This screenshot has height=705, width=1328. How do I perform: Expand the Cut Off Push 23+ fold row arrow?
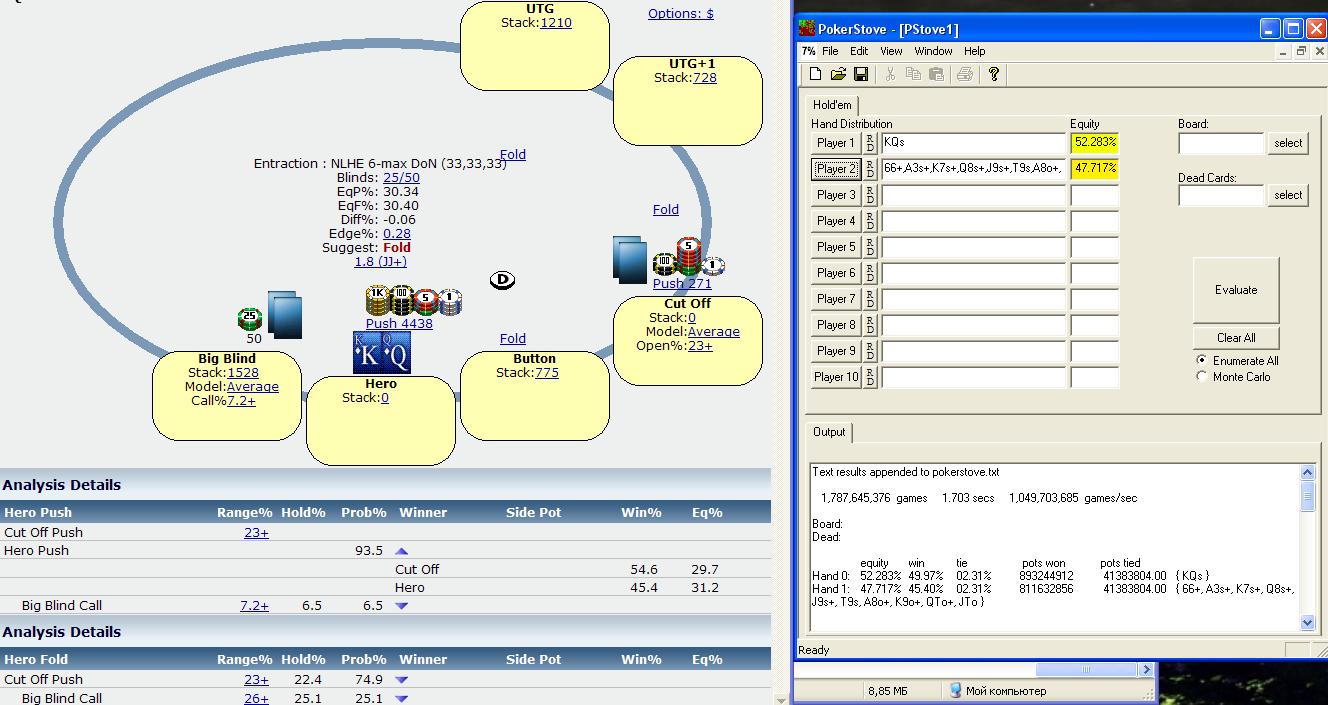pyautogui.click(x=402, y=680)
